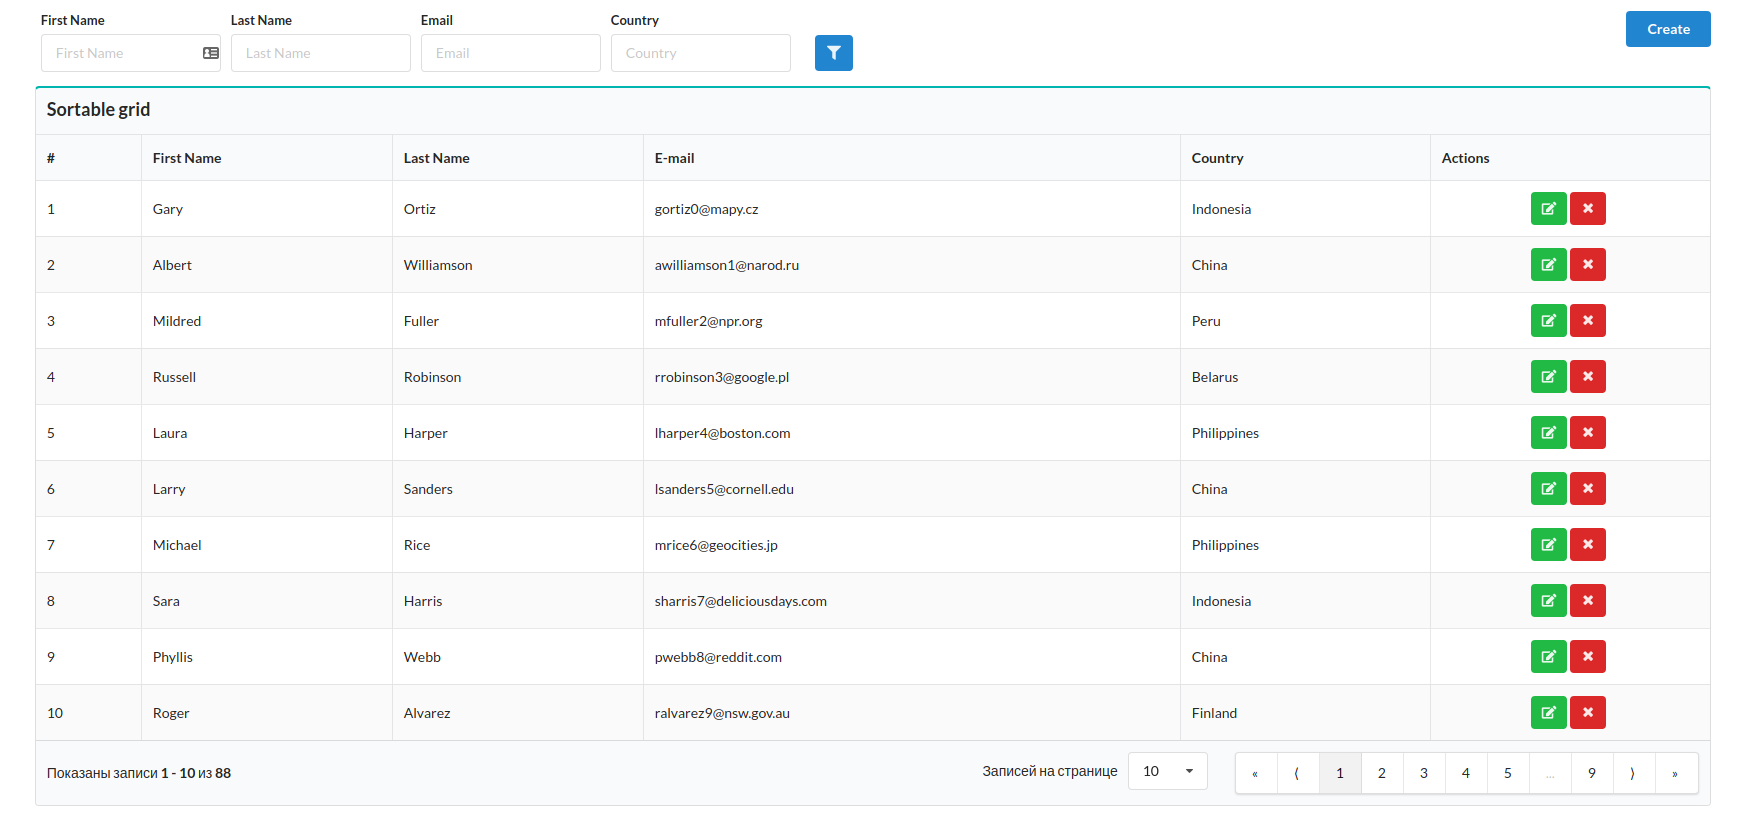Delete Gary Ortiz's record
1737x826 pixels.
(1587, 209)
